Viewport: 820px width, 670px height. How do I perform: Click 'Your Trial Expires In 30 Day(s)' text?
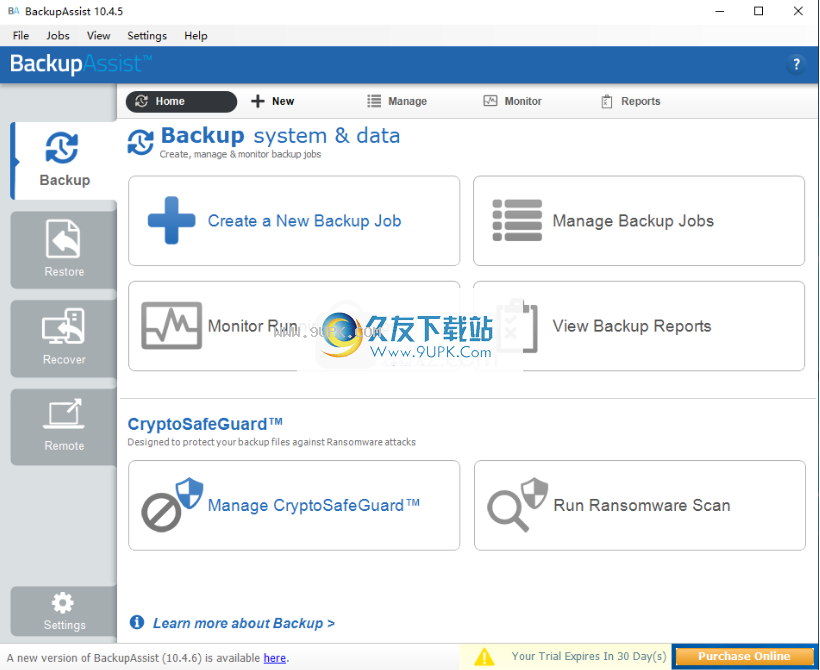[x=589, y=656]
